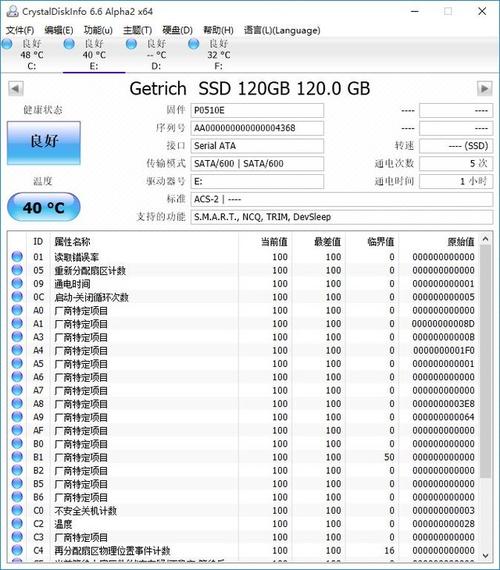This screenshot has height=570, width=500.
Task: Open the 语言(L)(Language) menu
Action: pyautogui.click(x=282, y=30)
